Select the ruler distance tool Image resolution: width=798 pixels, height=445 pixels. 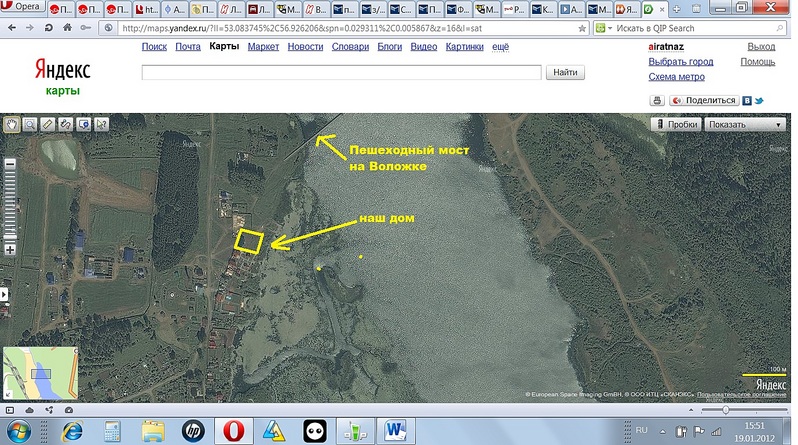pos(48,124)
